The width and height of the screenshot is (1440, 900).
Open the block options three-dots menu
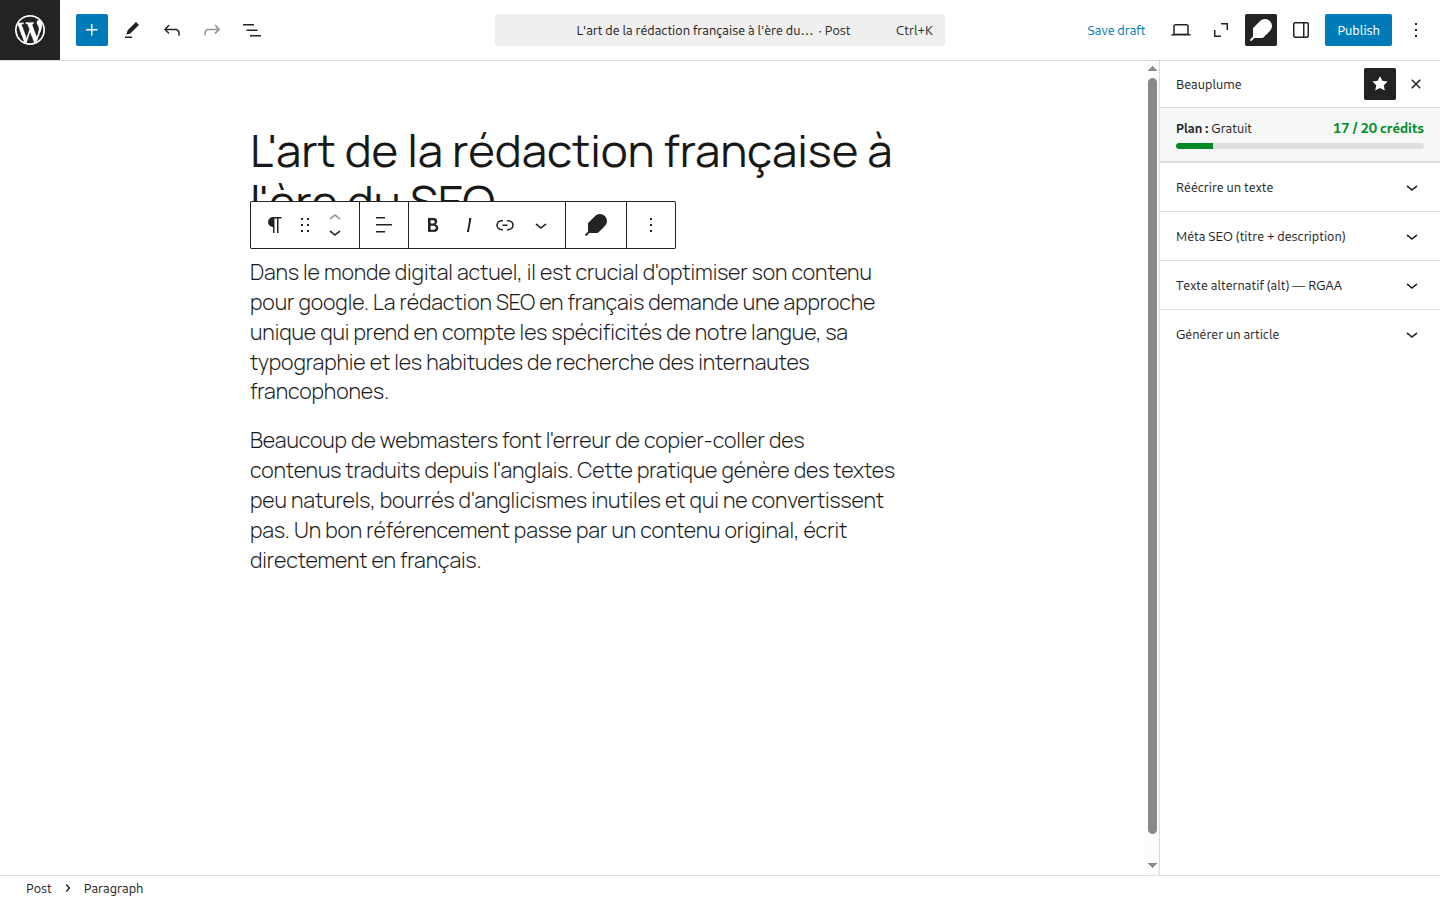coord(651,225)
